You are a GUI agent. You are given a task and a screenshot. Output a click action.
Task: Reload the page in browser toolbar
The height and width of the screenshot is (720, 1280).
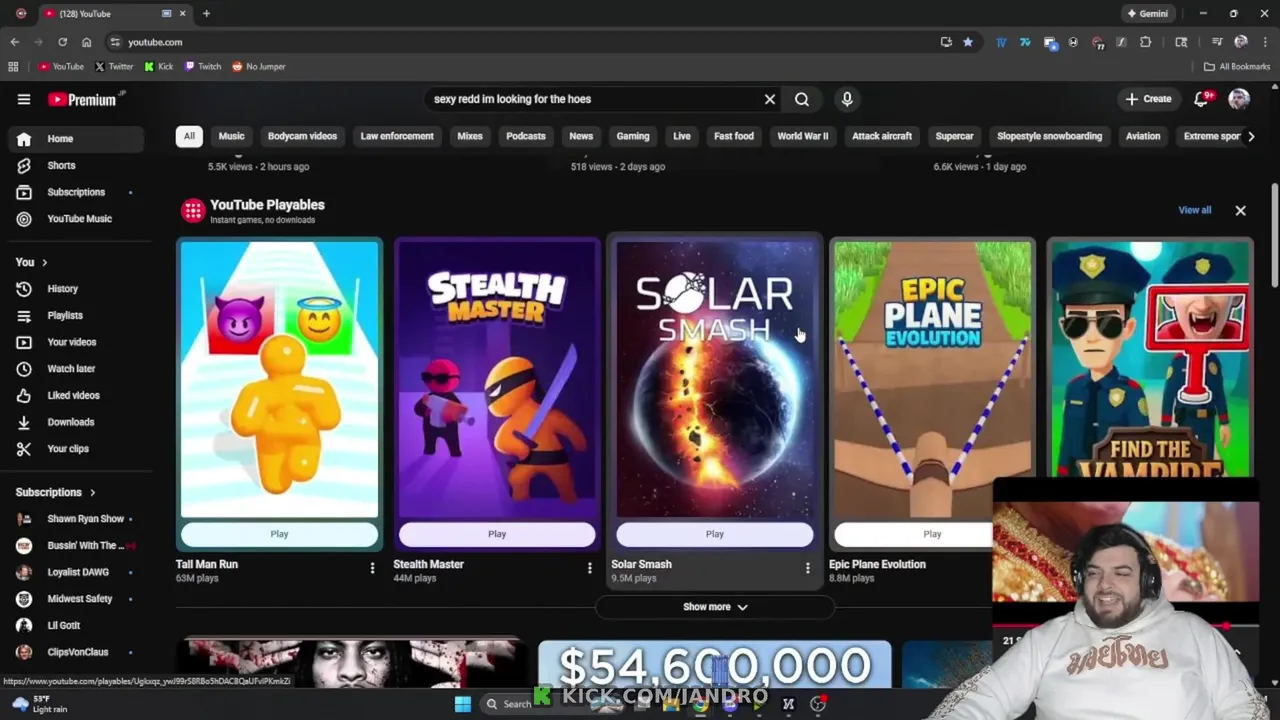62,42
